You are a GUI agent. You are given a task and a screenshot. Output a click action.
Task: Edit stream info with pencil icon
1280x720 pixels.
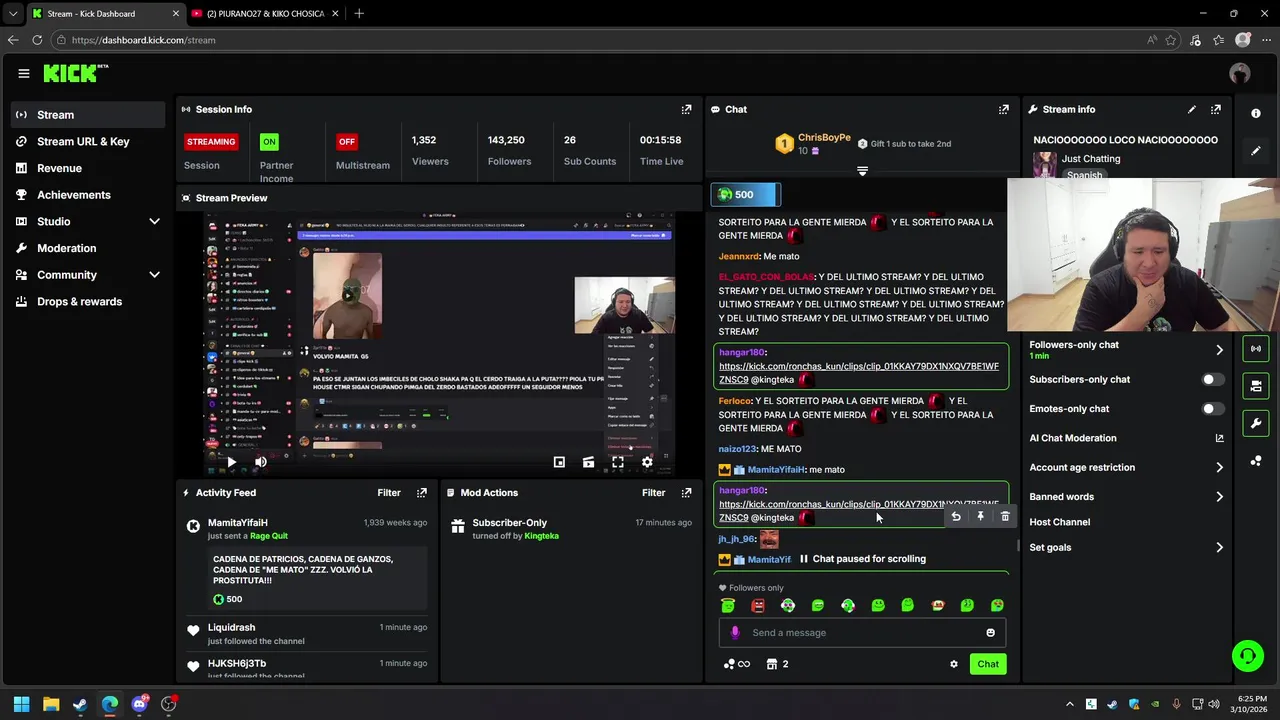pos(1191,109)
